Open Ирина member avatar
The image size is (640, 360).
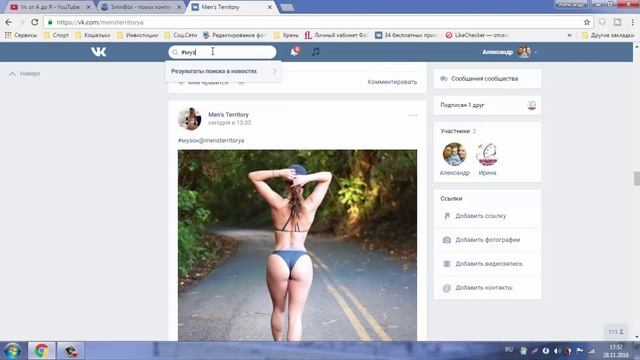coord(487,154)
